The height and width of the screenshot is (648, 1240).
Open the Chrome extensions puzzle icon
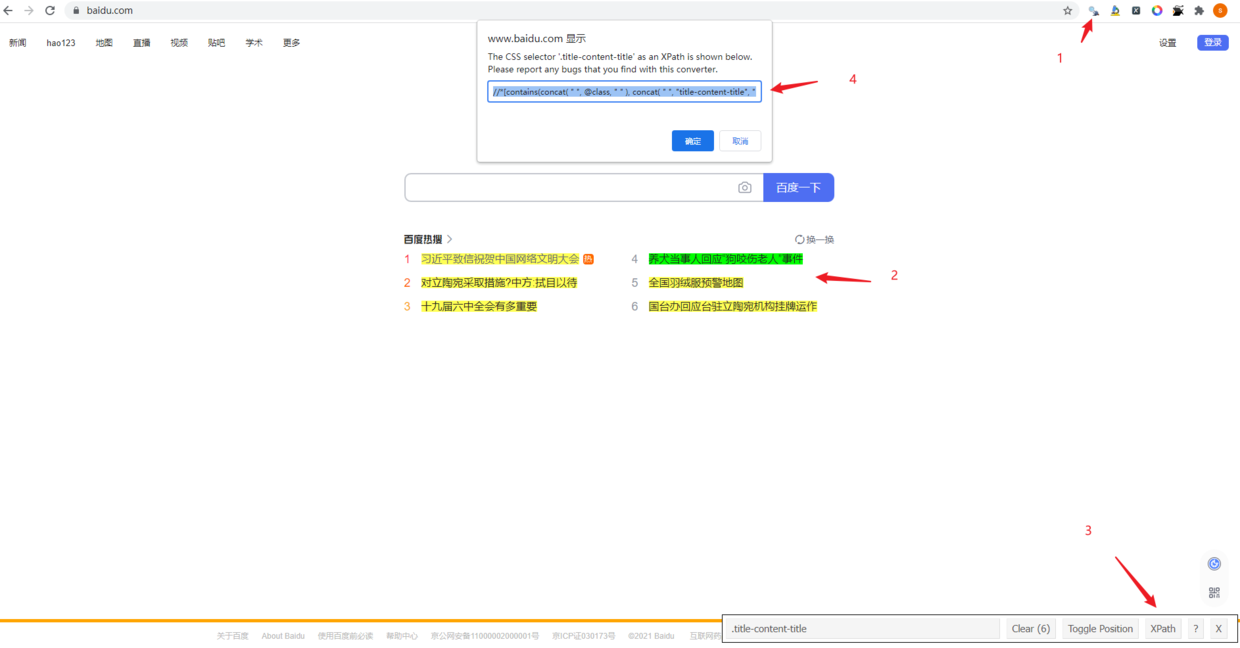pos(1199,11)
